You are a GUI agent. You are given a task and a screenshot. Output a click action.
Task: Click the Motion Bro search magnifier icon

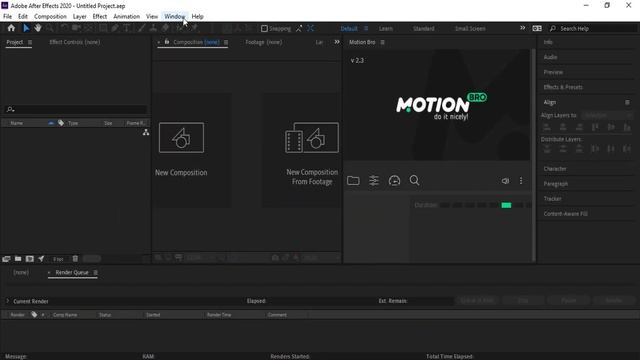(x=414, y=180)
